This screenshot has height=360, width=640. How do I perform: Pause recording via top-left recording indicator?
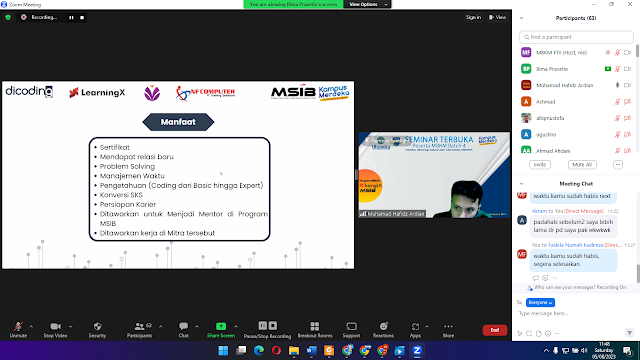pos(71,18)
